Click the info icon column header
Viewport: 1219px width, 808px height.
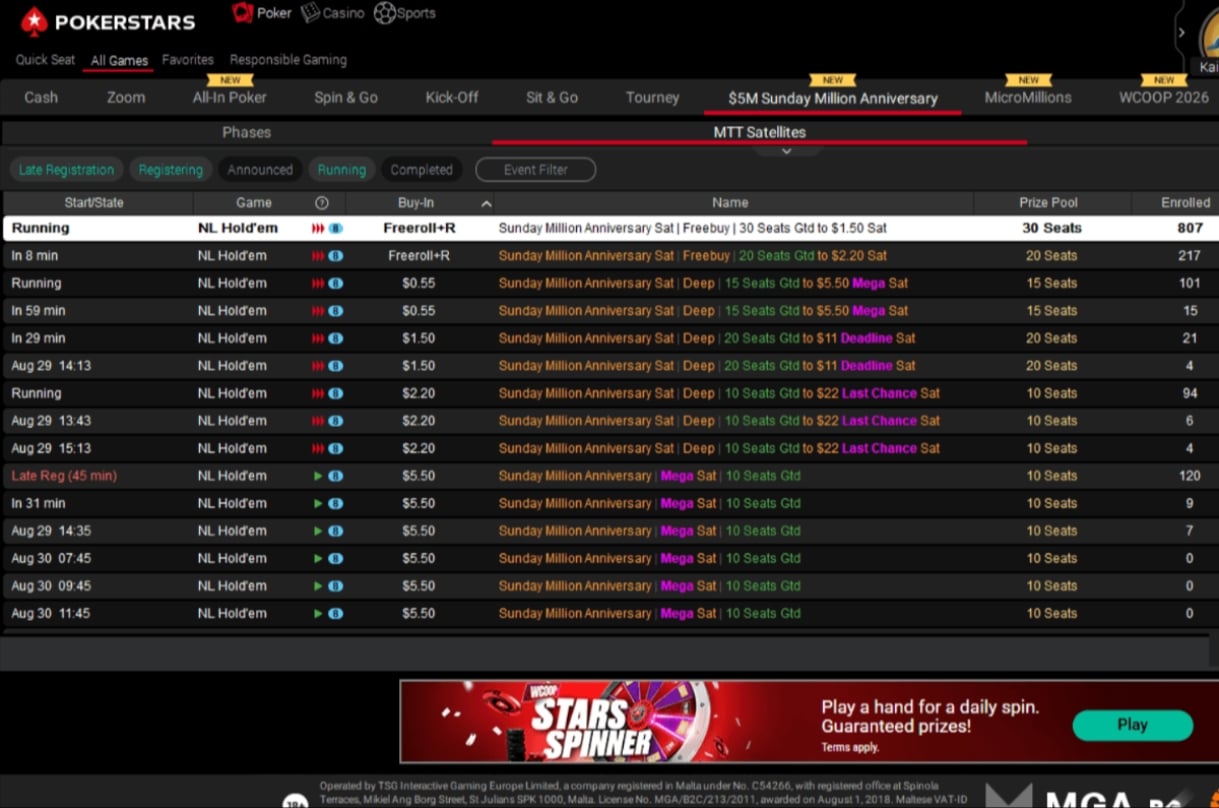[x=321, y=203]
